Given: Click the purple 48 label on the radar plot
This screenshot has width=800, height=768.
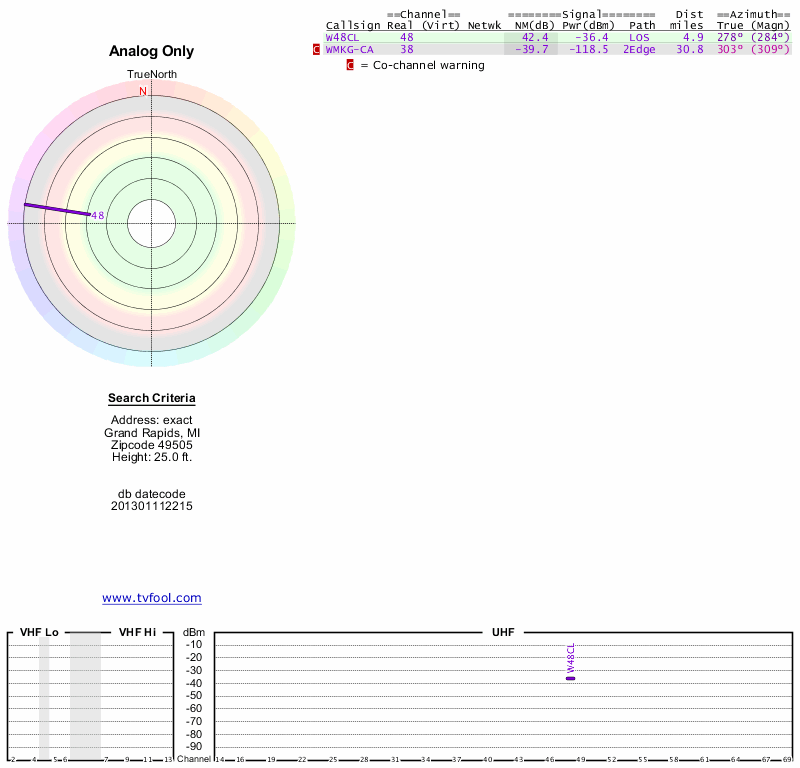Looking at the screenshot, I should (x=97, y=215).
